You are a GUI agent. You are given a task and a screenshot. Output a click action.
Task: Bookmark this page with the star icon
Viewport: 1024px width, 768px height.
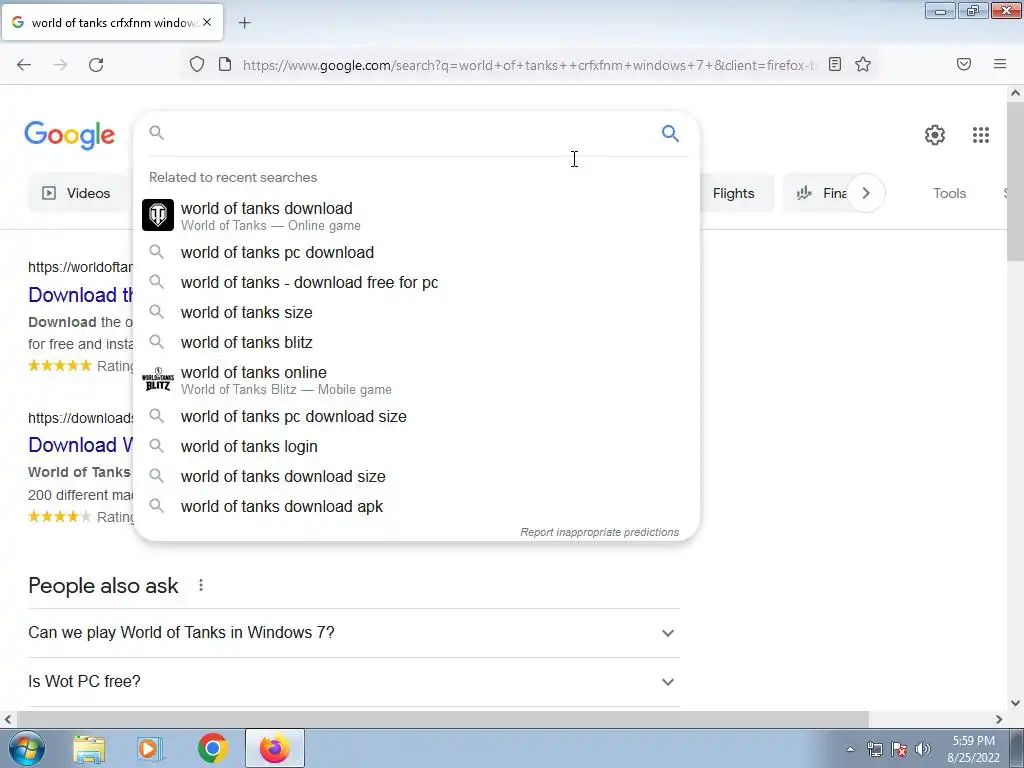pos(863,64)
